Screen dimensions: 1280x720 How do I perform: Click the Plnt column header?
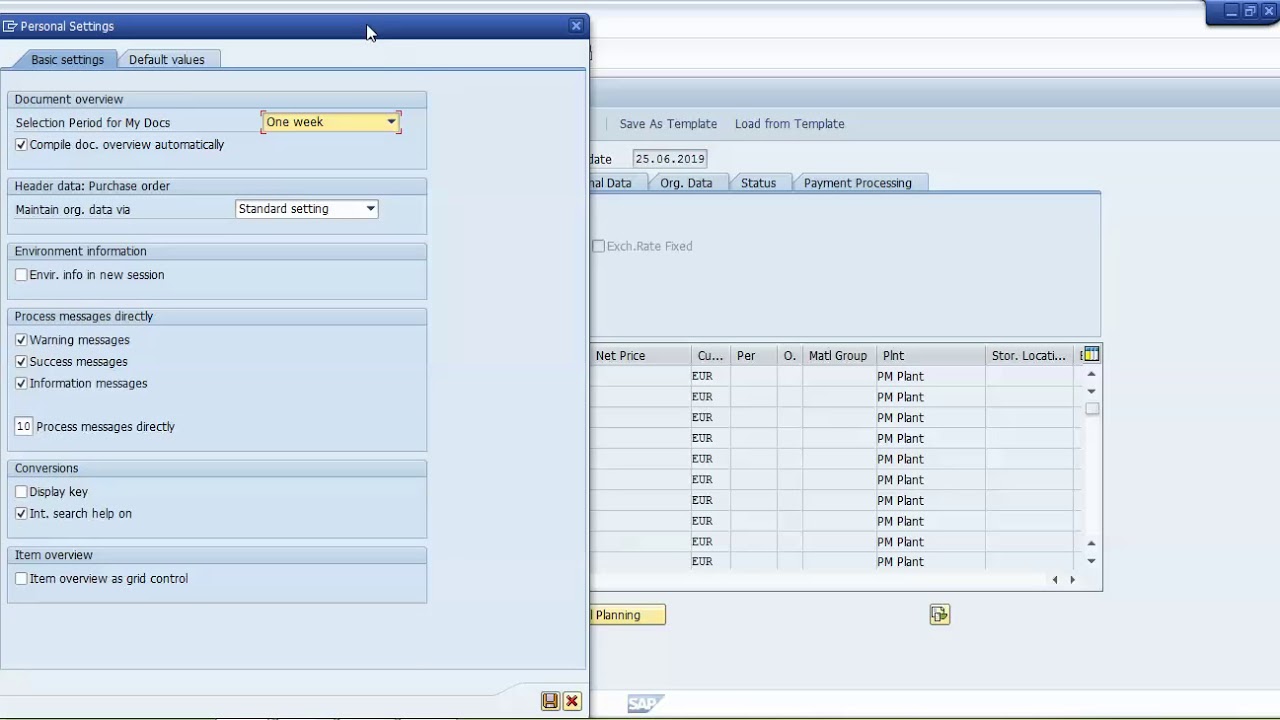(x=930, y=356)
